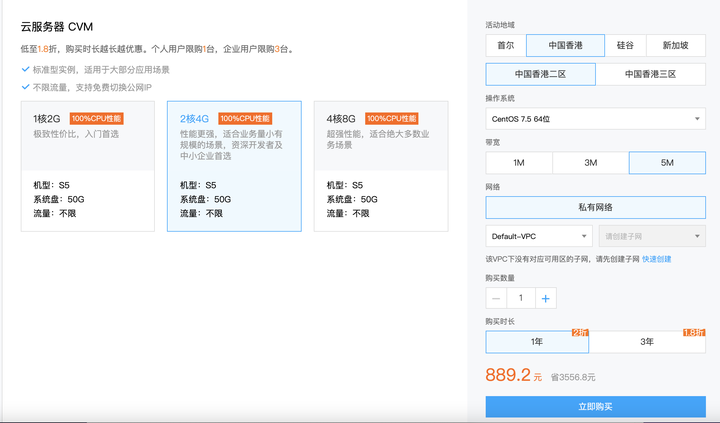Click the 操作系统 label
The width and height of the screenshot is (720, 423).
tap(500, 98)
